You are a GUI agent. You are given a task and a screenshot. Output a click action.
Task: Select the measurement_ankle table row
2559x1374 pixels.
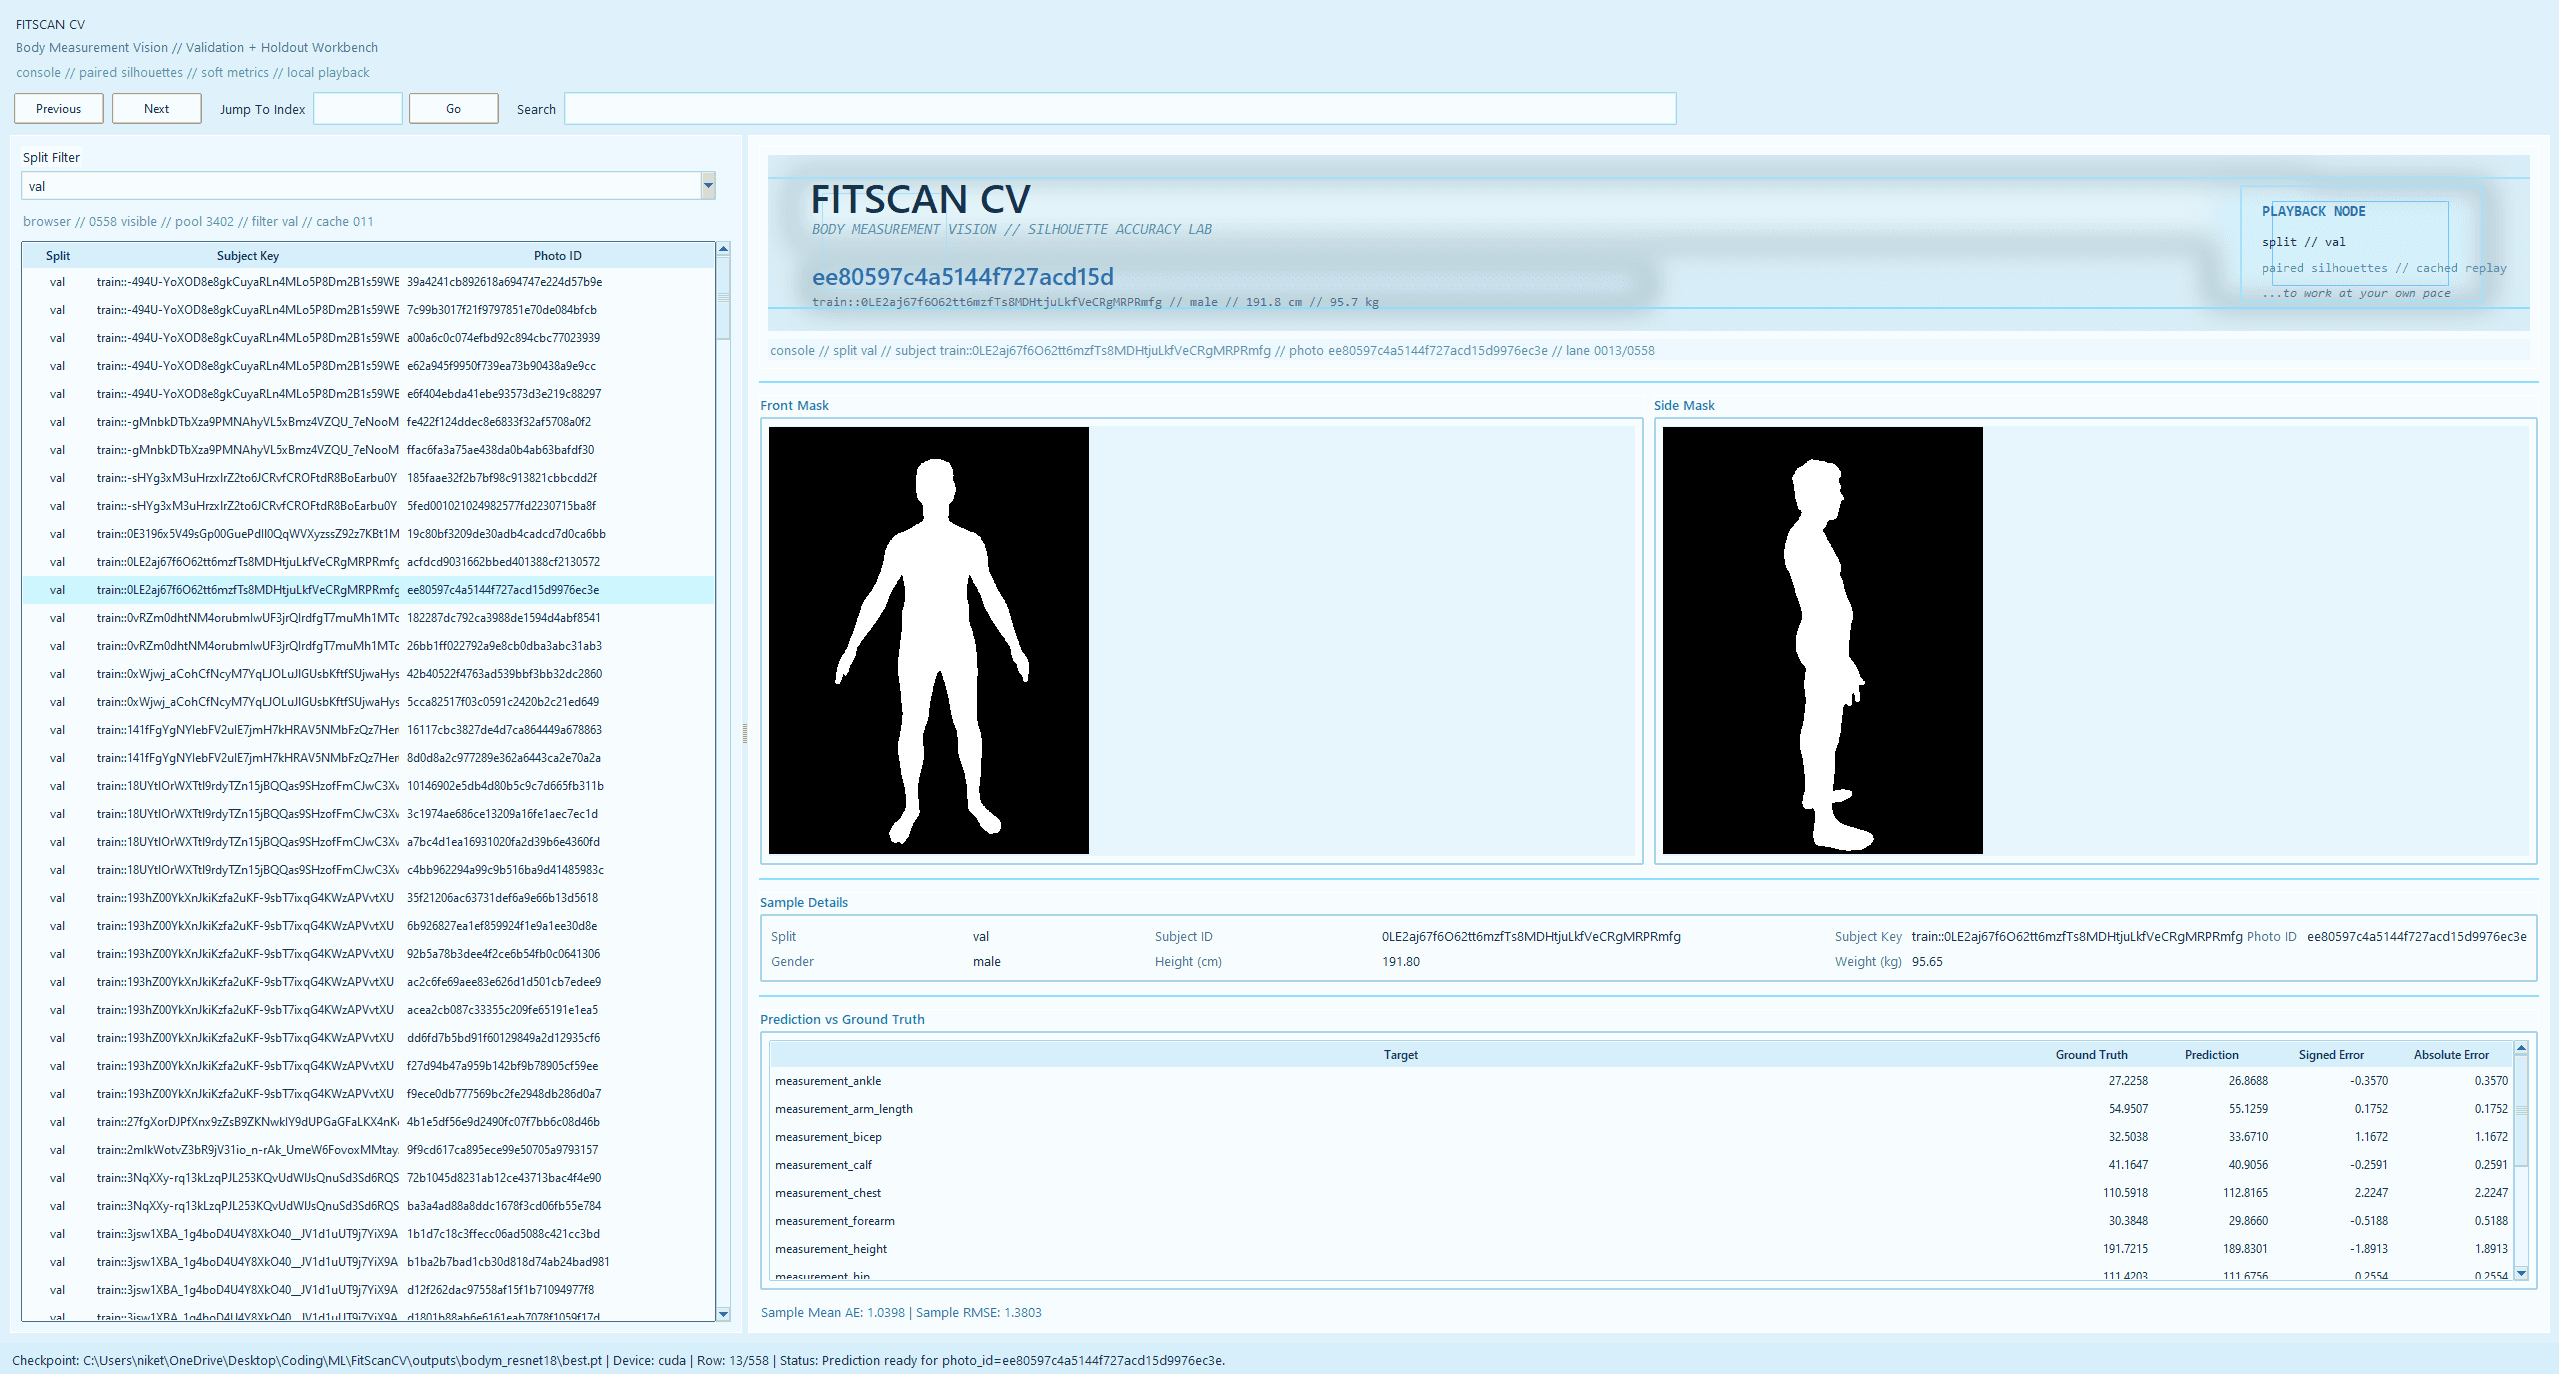pos(1641,1081)
